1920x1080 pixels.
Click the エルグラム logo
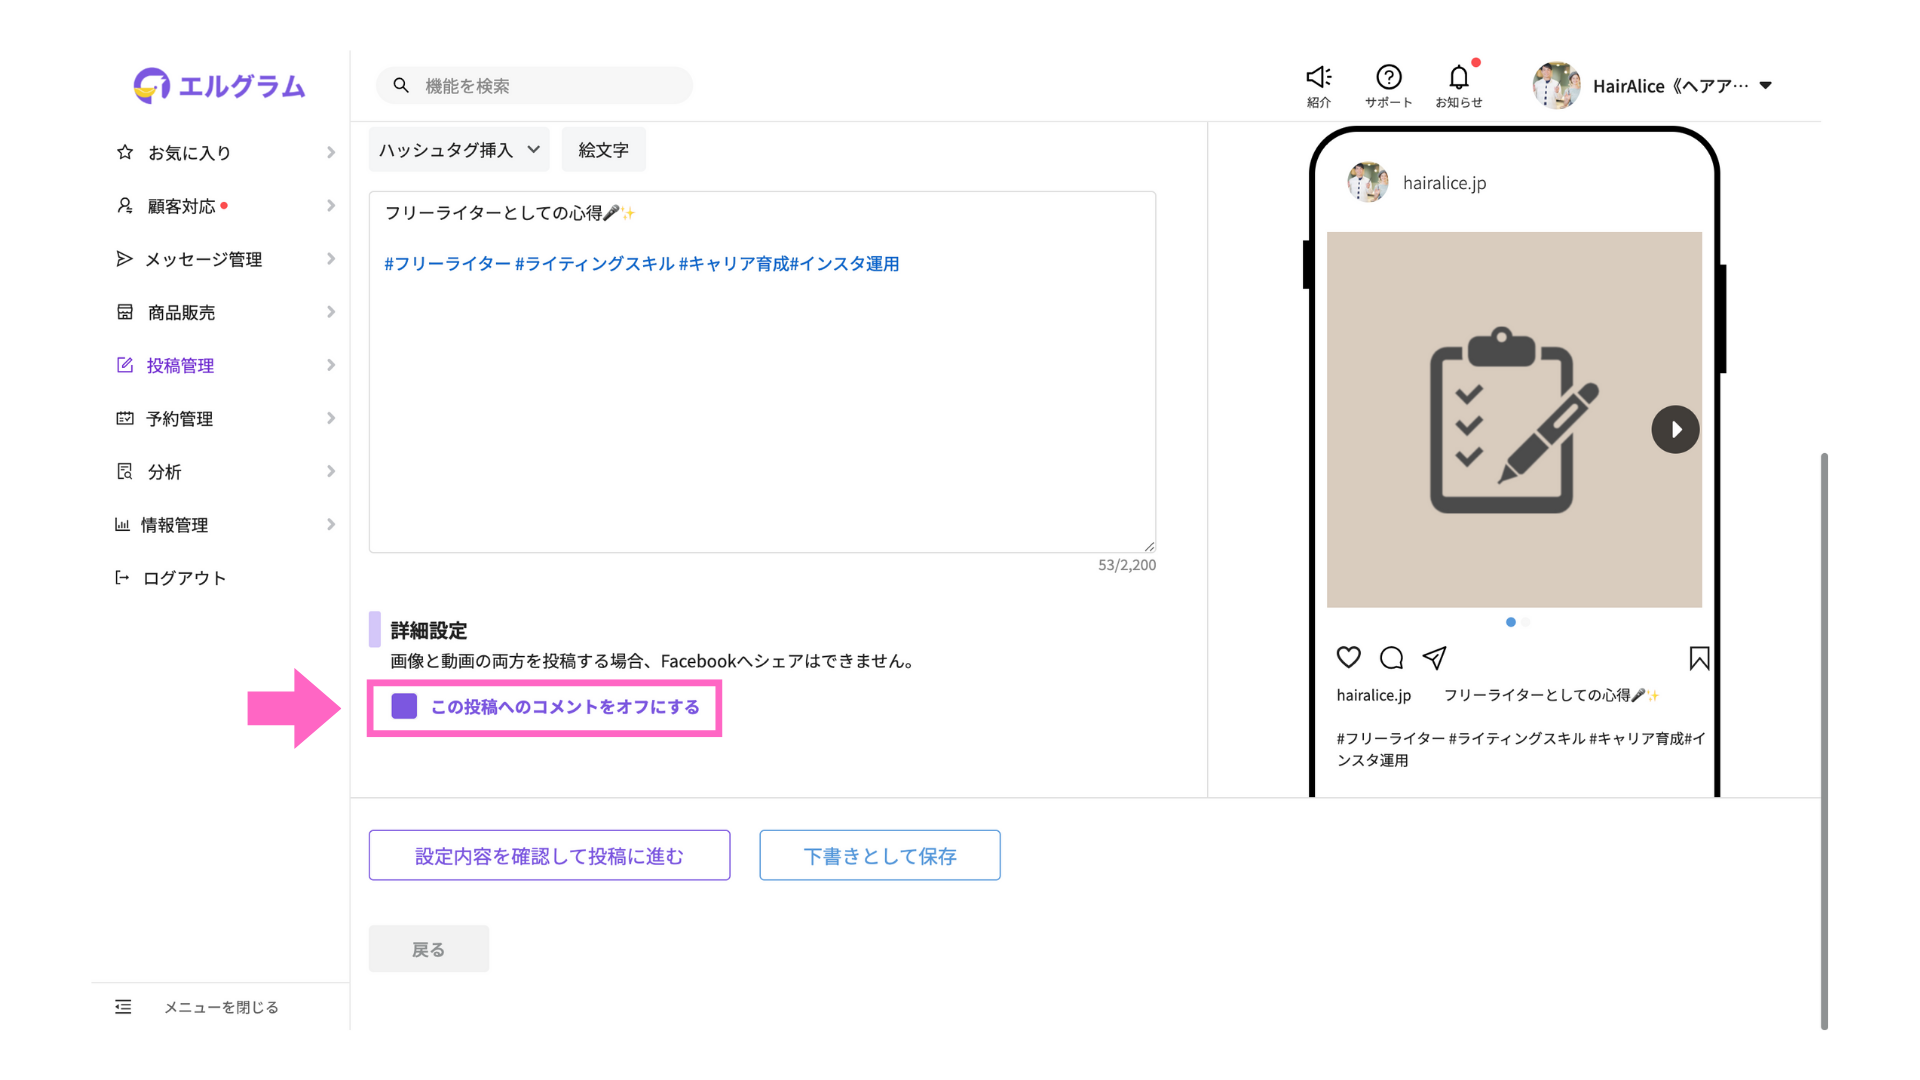tap(219, 86)
